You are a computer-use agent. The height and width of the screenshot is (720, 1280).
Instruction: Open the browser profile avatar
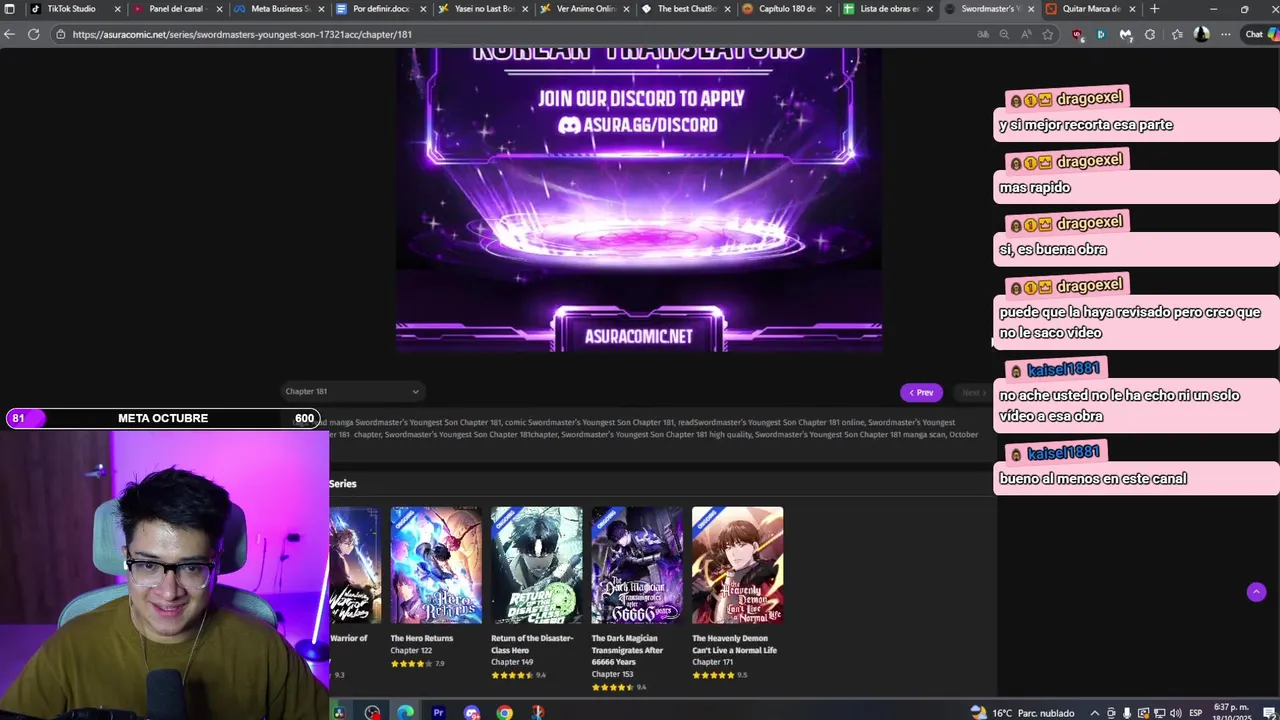[x=1201, y=34]
